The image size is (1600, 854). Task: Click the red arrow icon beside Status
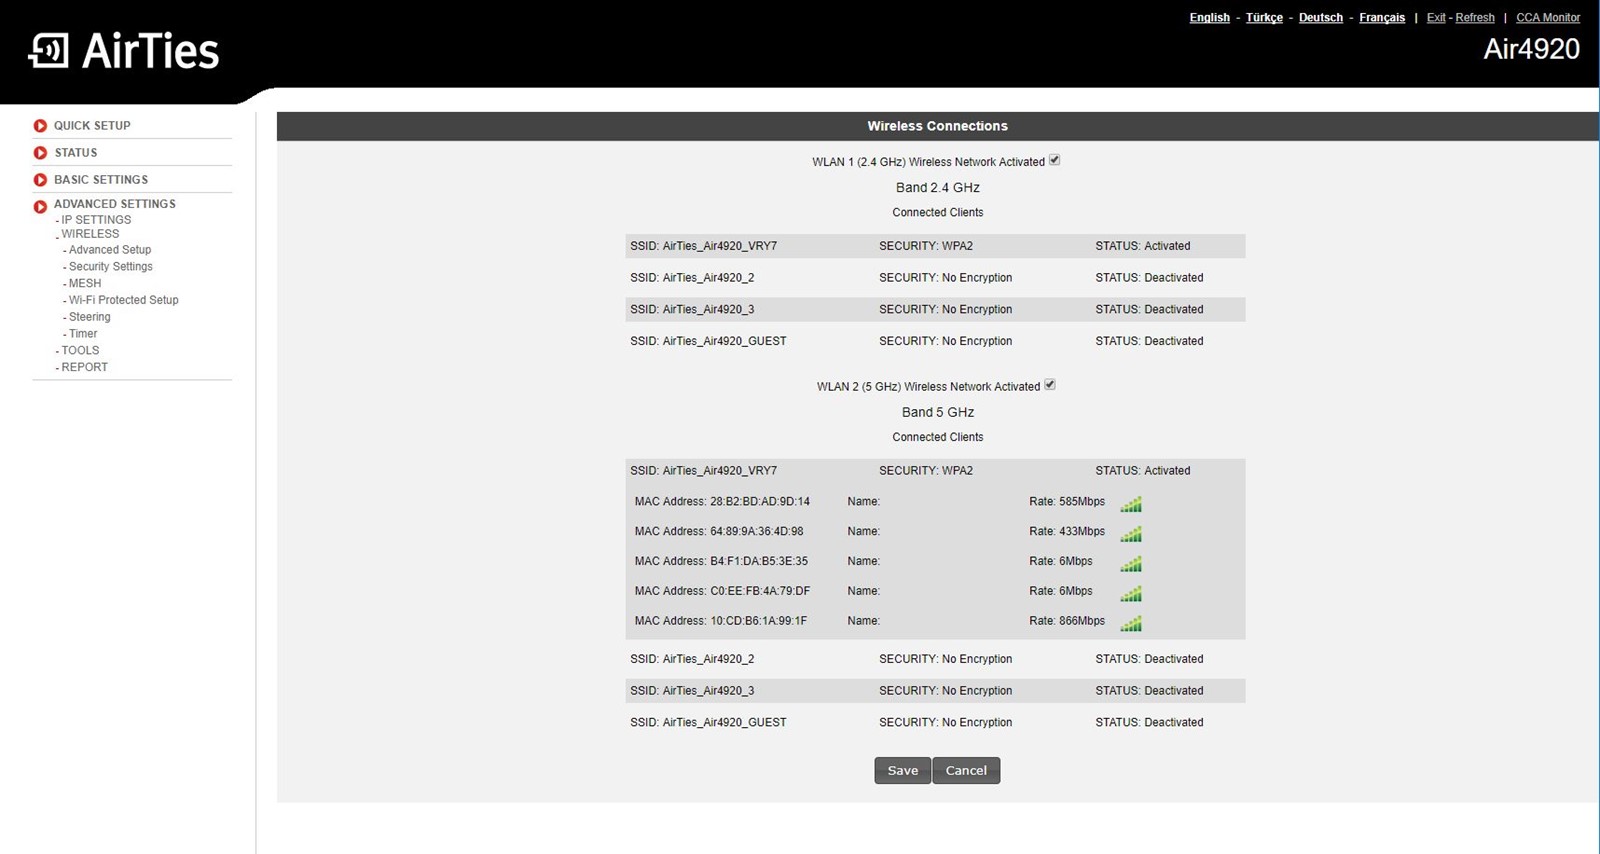click(40, 153)
